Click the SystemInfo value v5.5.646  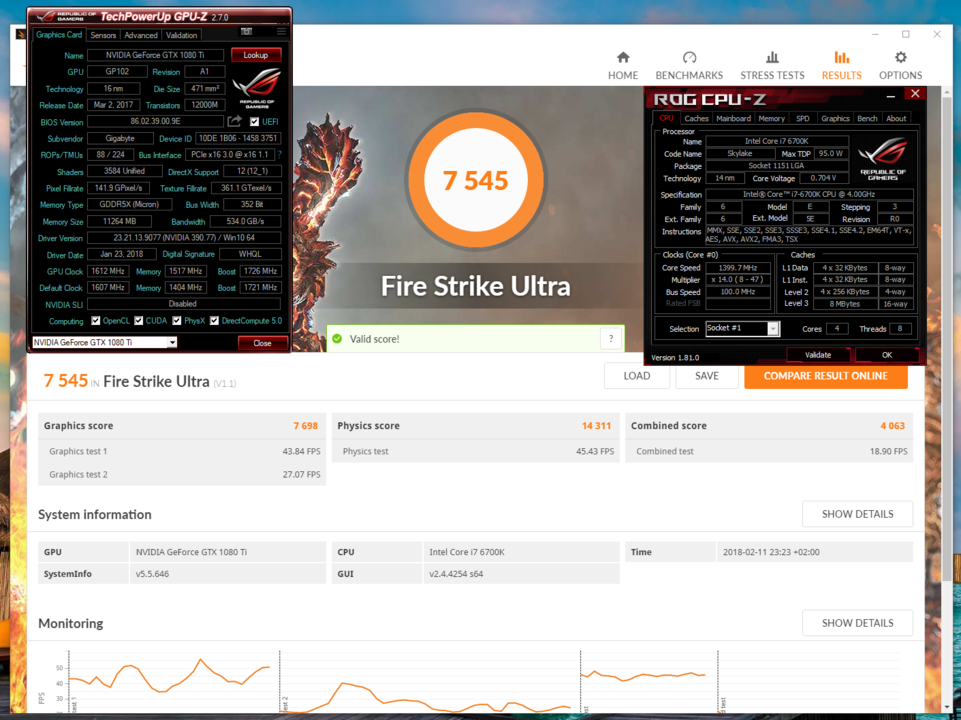pyautogui.click(x=153, y=574)
